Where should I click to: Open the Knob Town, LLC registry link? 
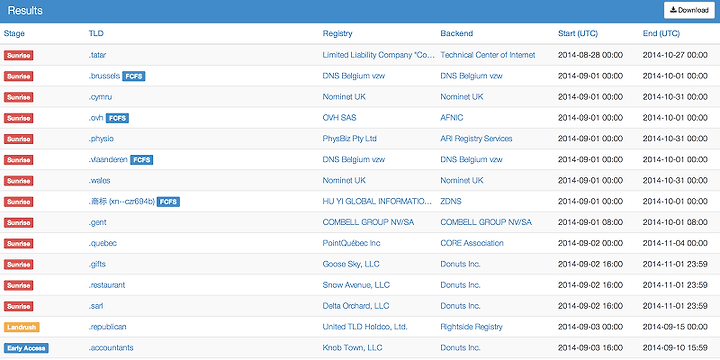[353, 348]
